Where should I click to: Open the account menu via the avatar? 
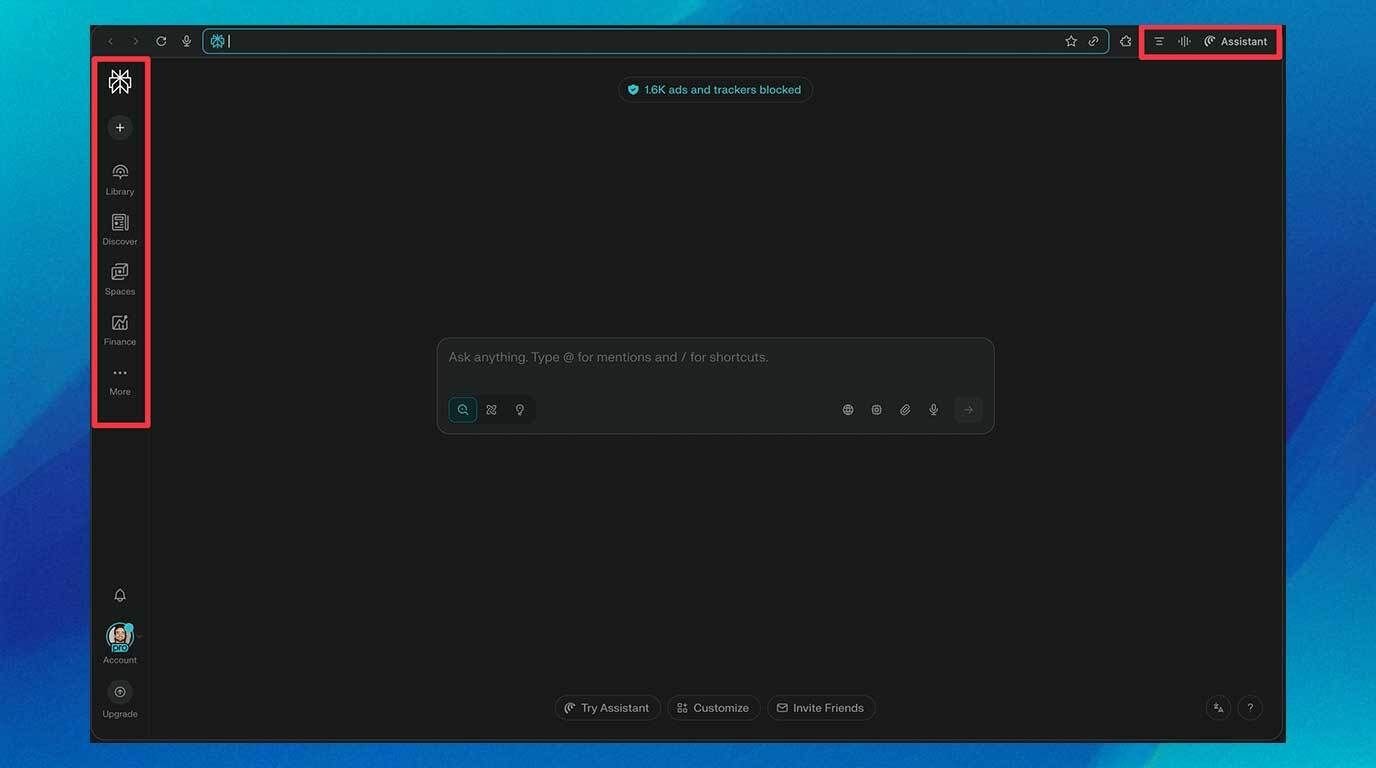[x=119, y=635]
